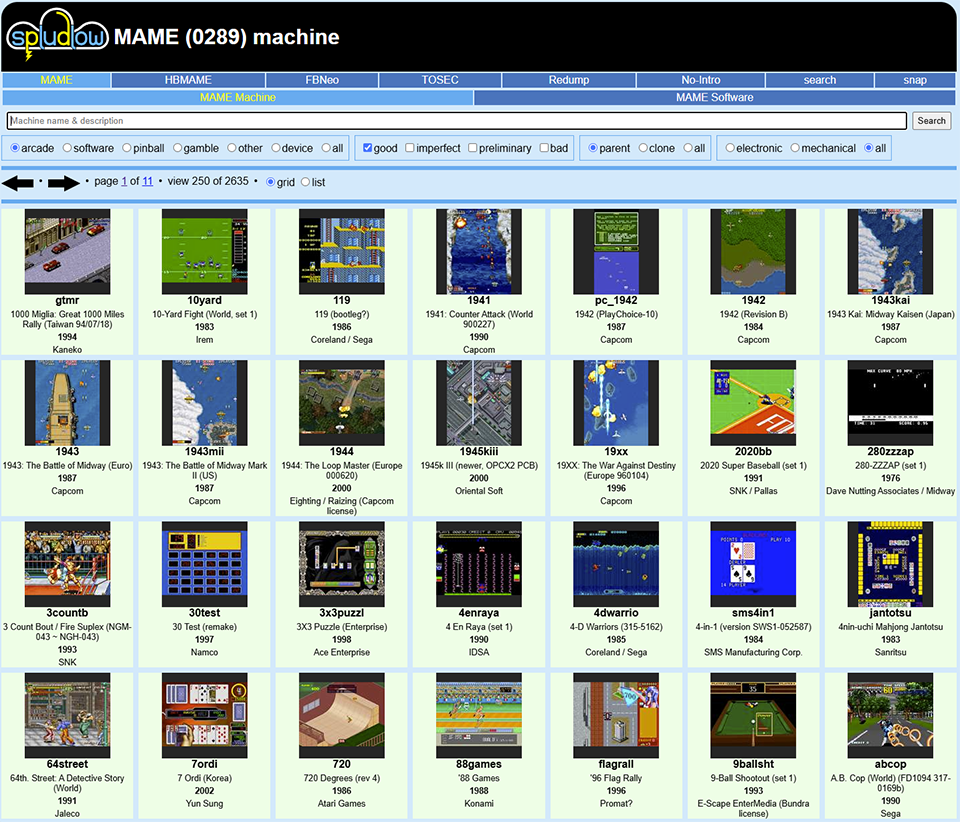Enable the preliminary status checkbox
Image resolution: width=960 pixels, height=822 pixels.
[473, 148]
